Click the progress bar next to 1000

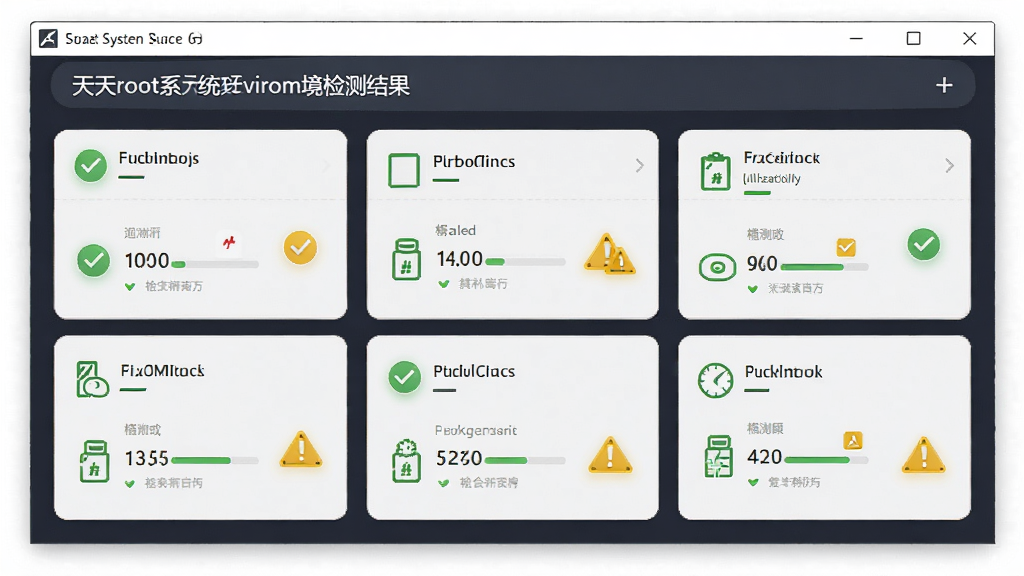click(215, 264)
